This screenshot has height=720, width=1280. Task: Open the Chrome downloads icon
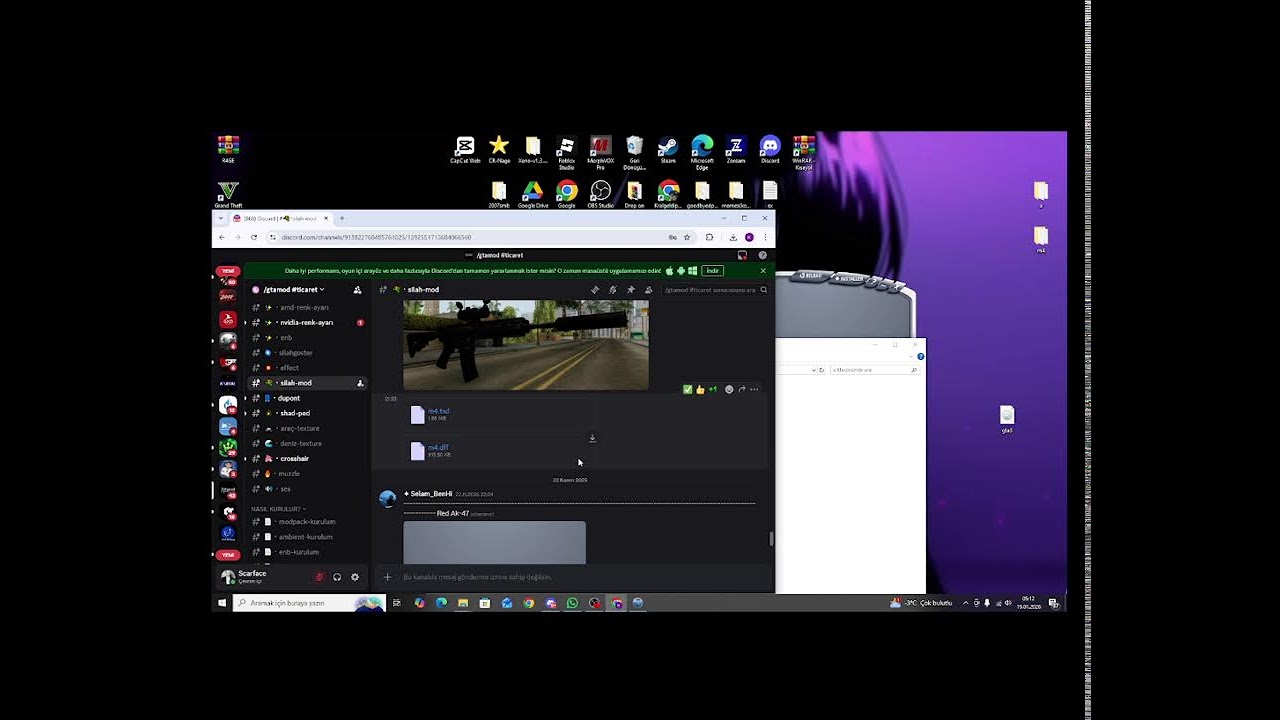click(x=733, y=237)
